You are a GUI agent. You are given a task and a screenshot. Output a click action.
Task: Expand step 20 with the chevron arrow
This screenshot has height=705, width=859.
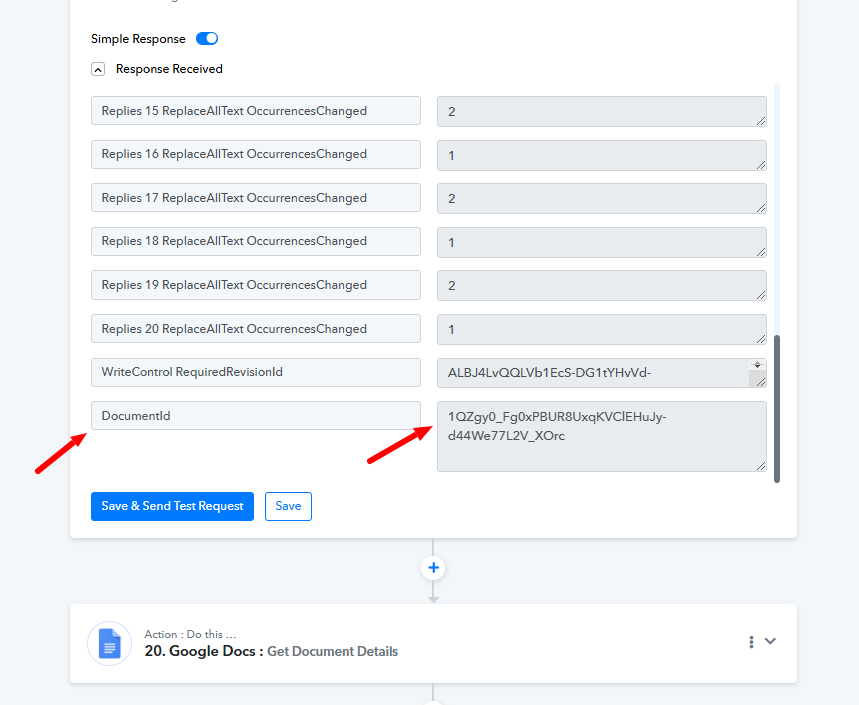coord(770,642)
